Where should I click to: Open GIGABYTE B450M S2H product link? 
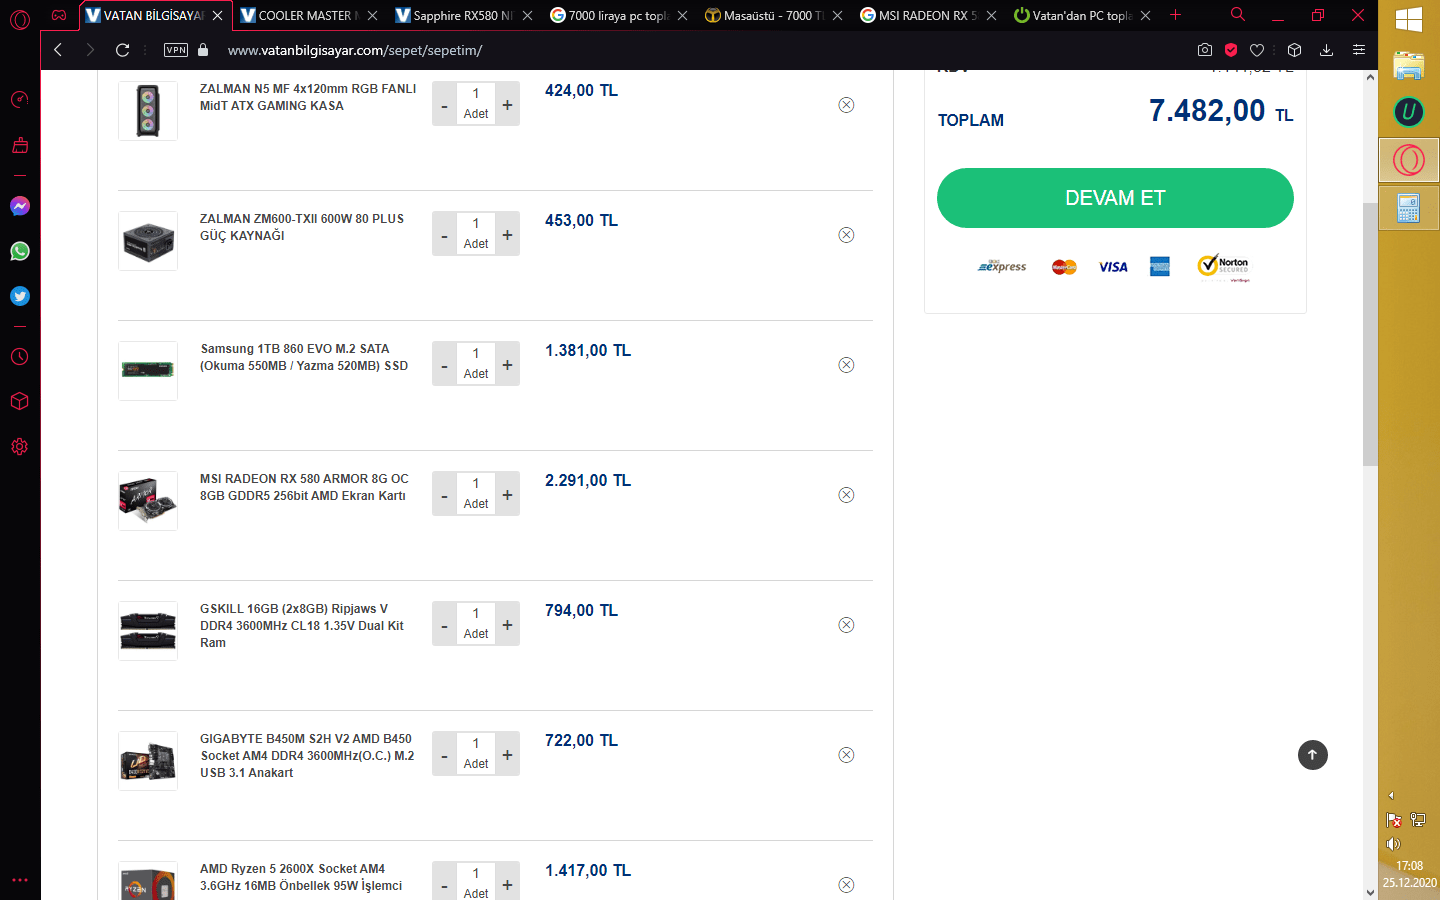(307, 755)
